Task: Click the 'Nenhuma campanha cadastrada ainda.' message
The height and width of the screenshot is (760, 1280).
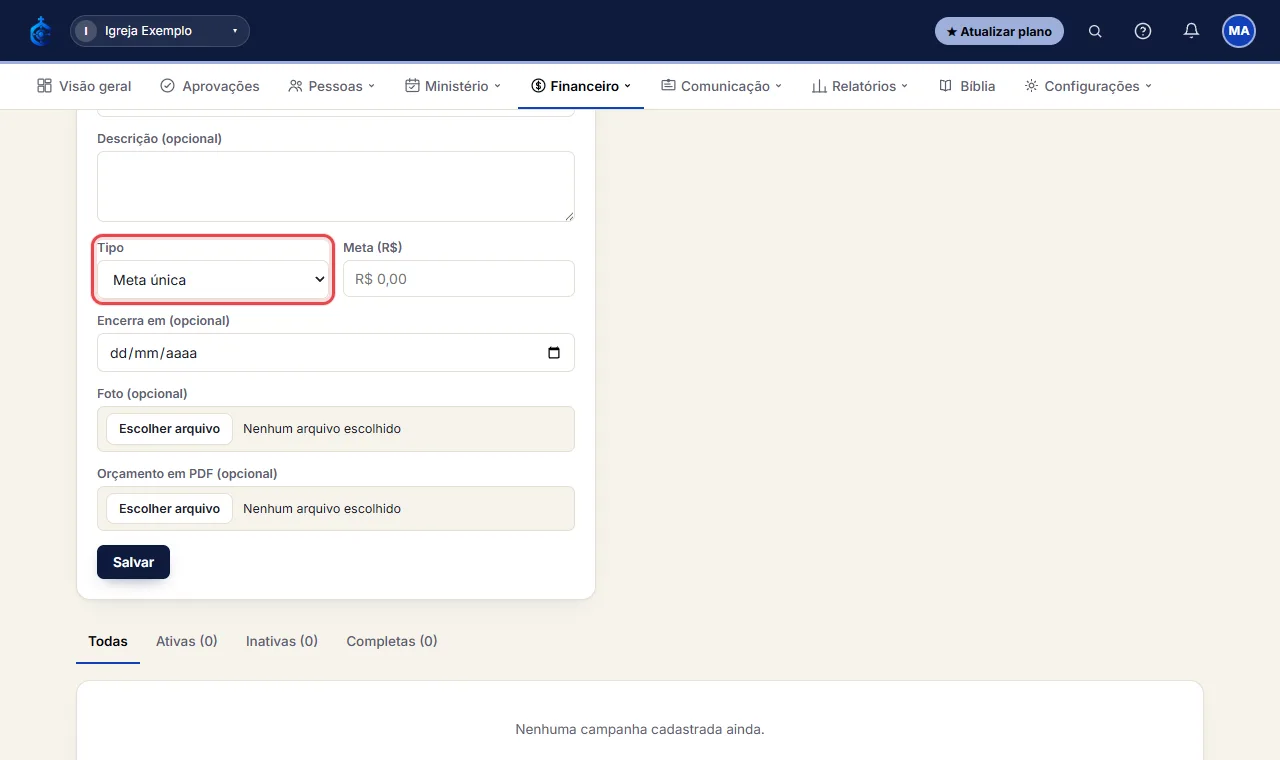Action: (x=640, y=729)
